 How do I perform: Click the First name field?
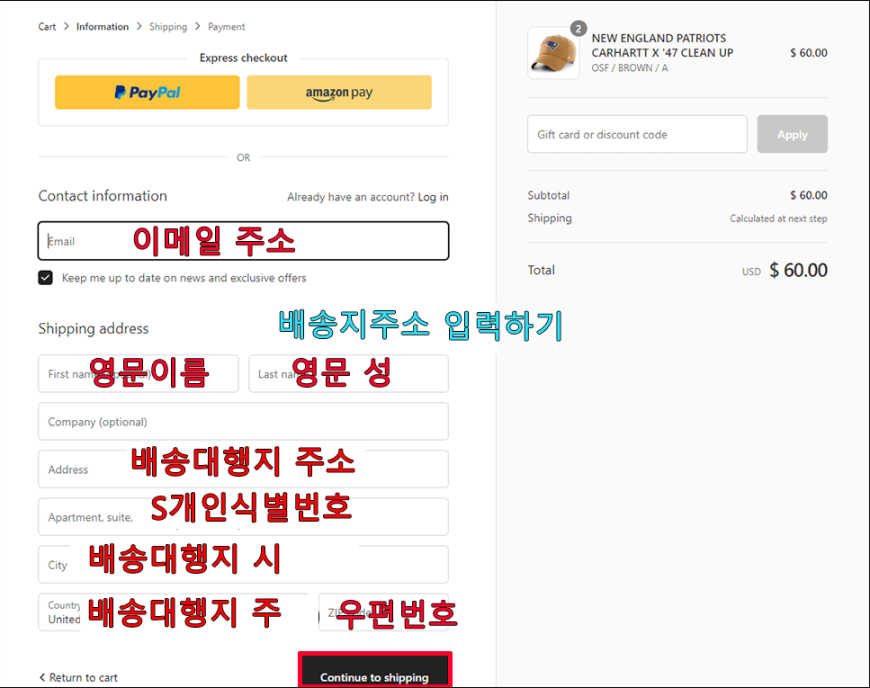pyautogui.click(x=138, y=373)
